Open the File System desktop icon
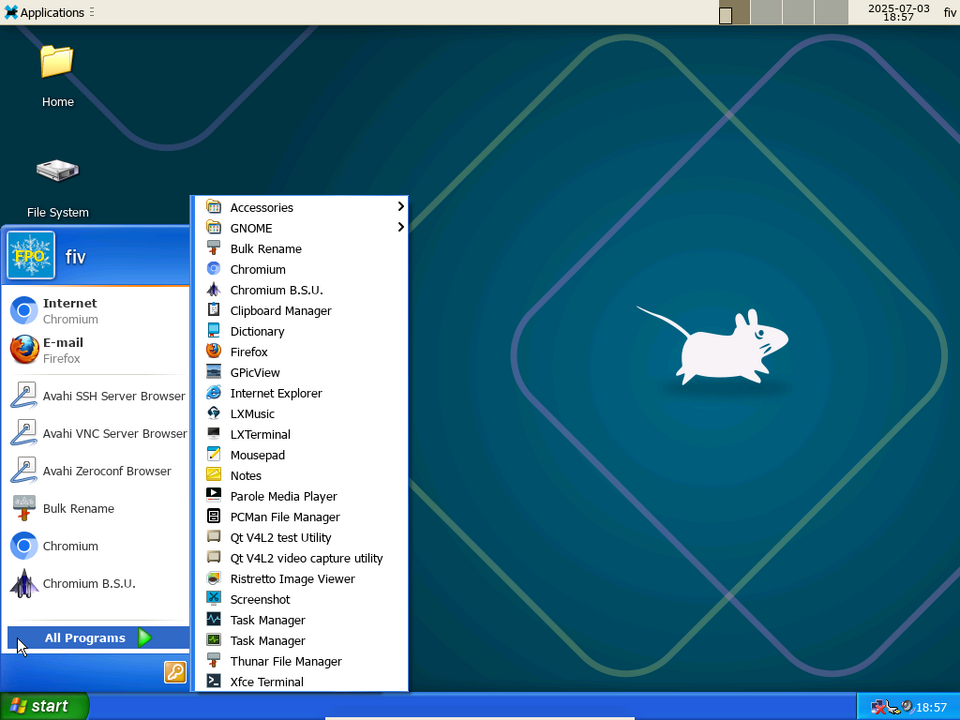The image size is (960, 720). tap(57, 171)
